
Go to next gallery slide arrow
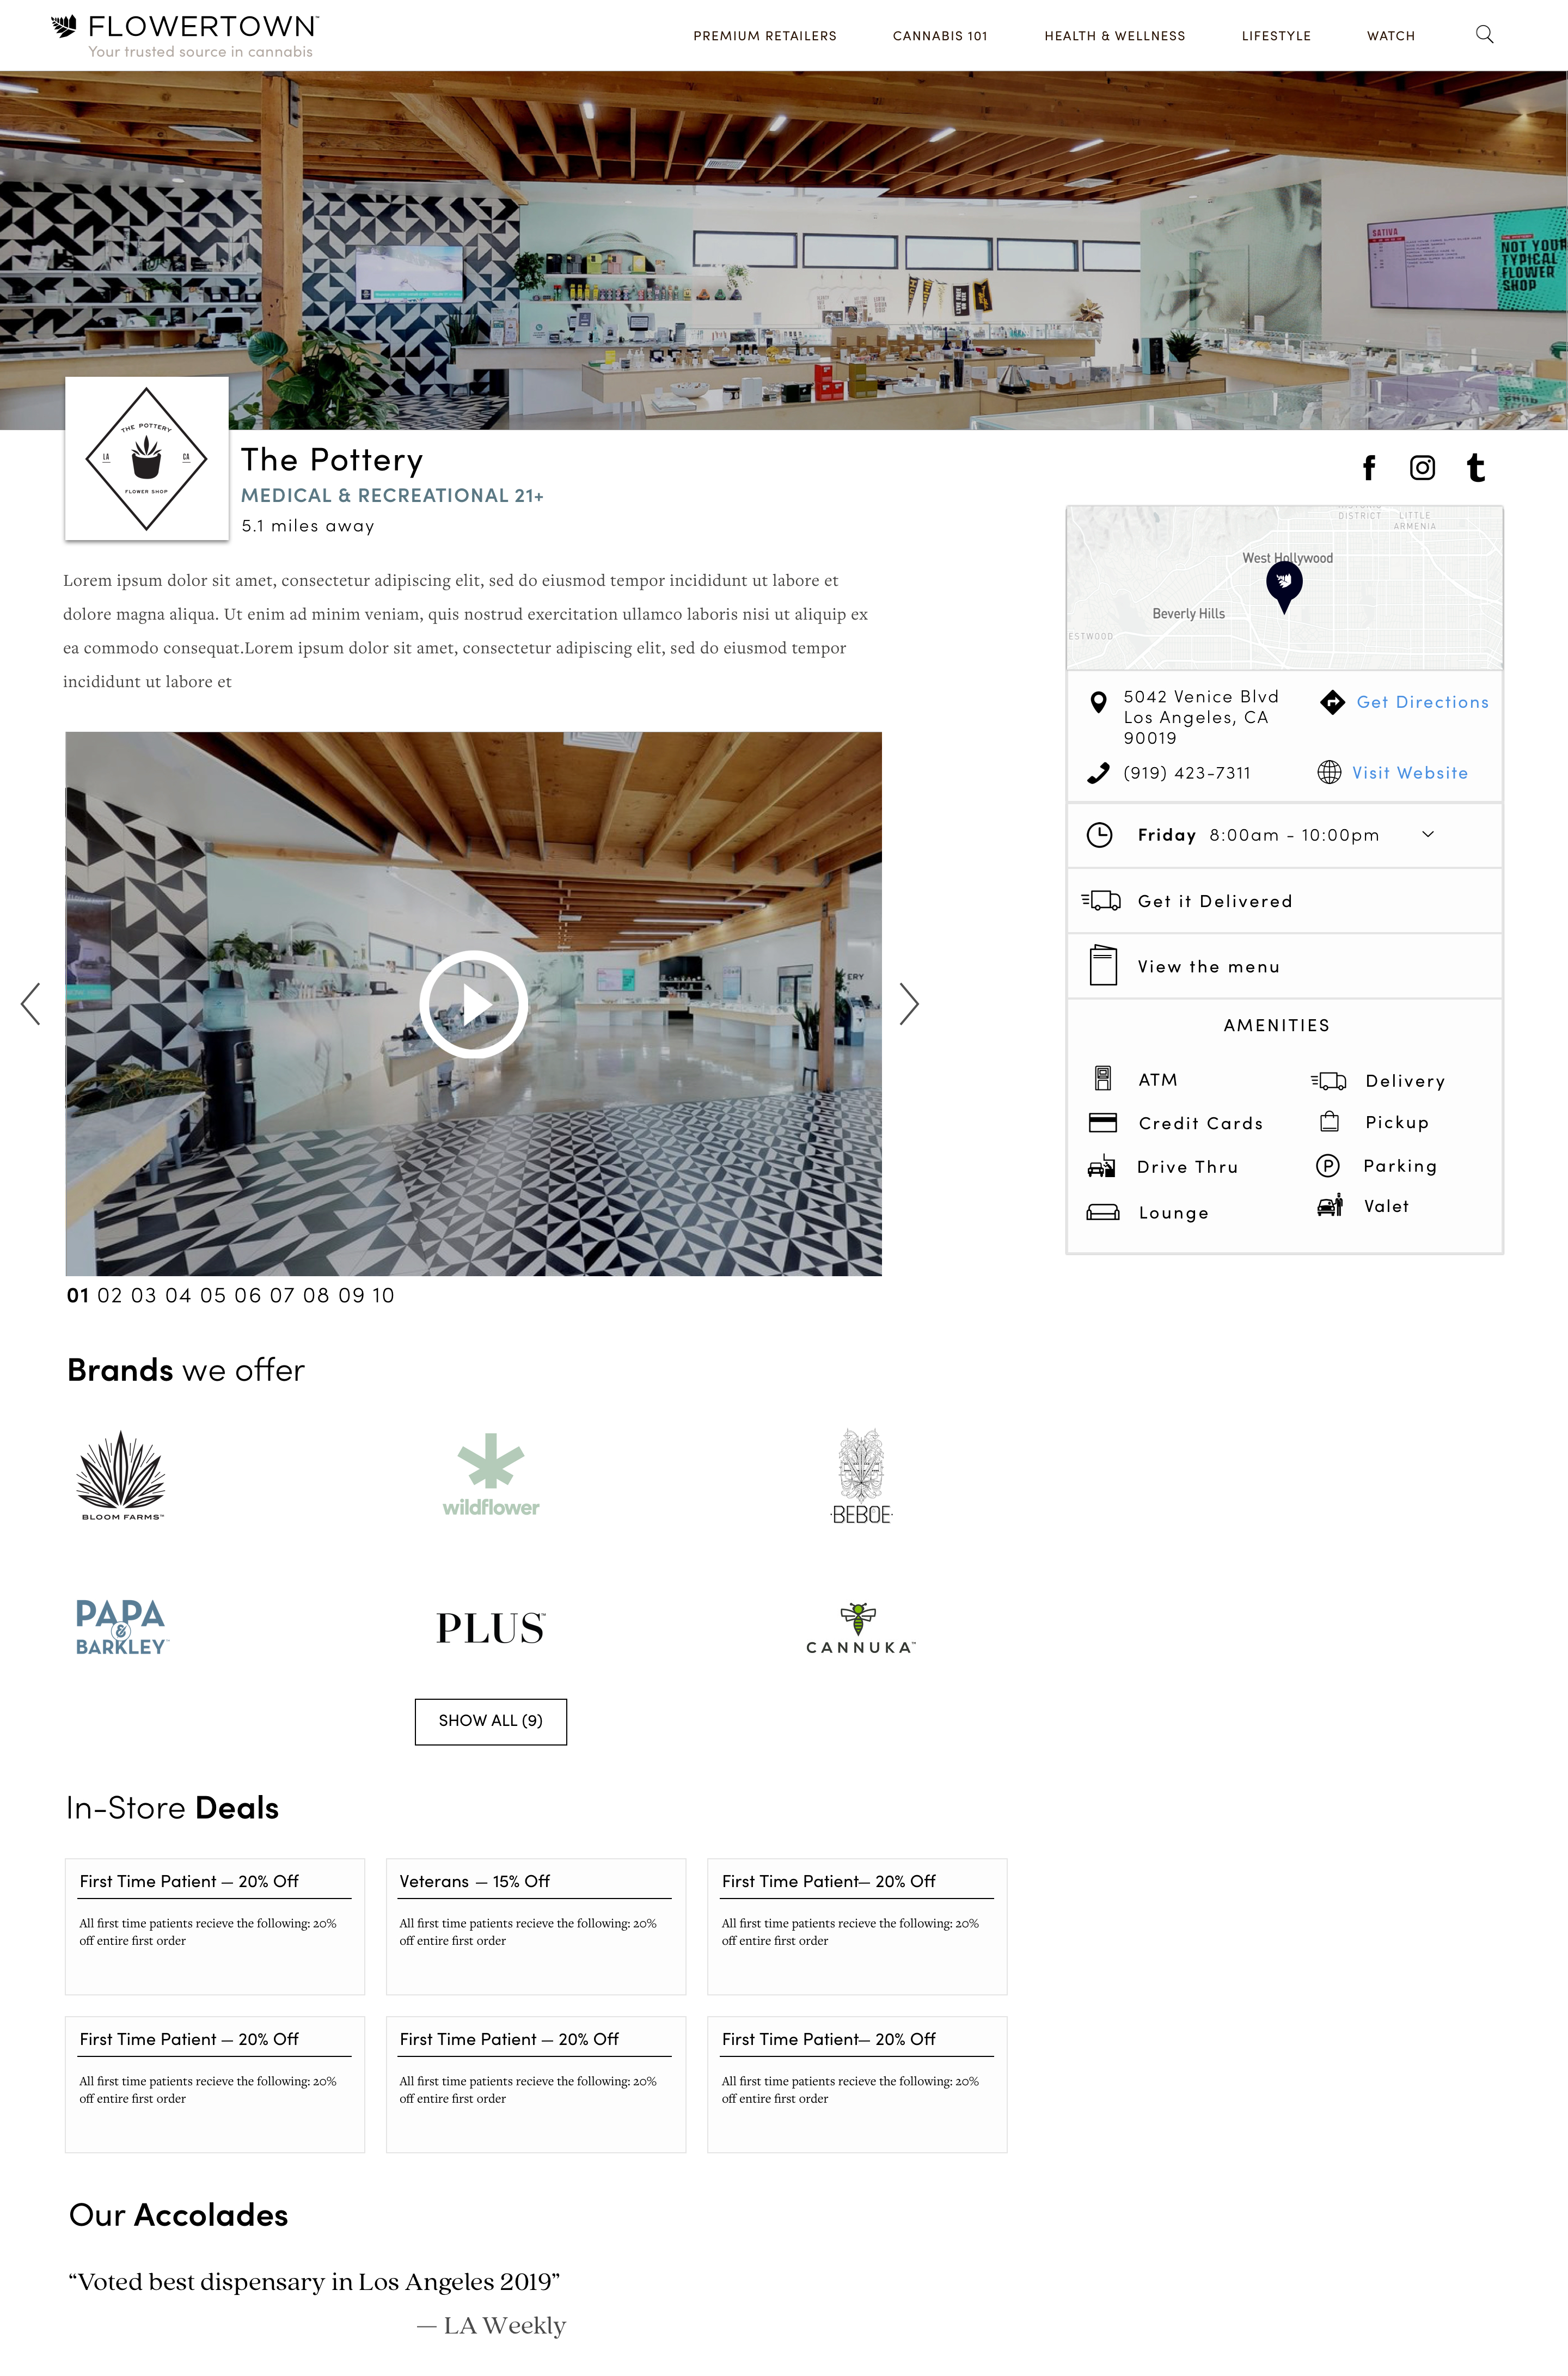coord(908,1004)
